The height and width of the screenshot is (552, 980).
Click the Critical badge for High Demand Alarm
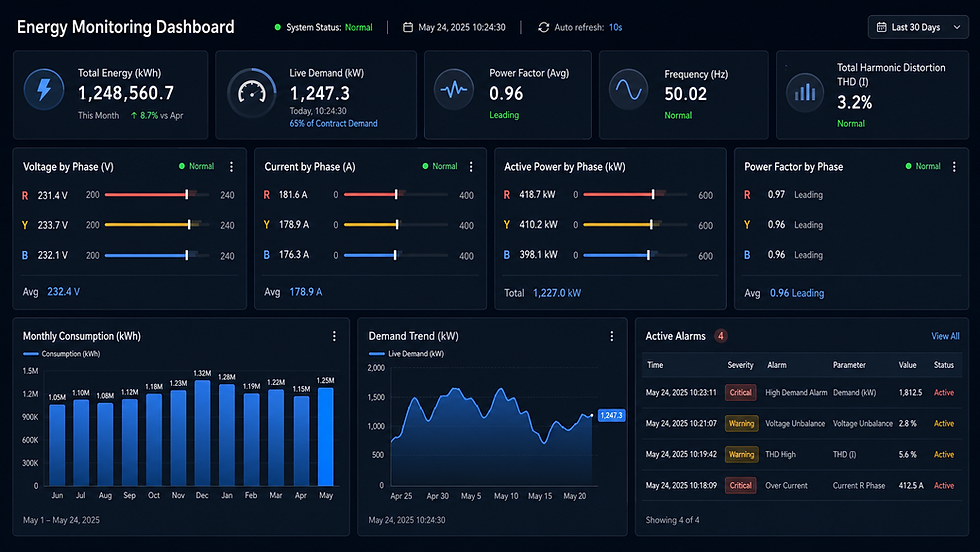tap(741, 393)
